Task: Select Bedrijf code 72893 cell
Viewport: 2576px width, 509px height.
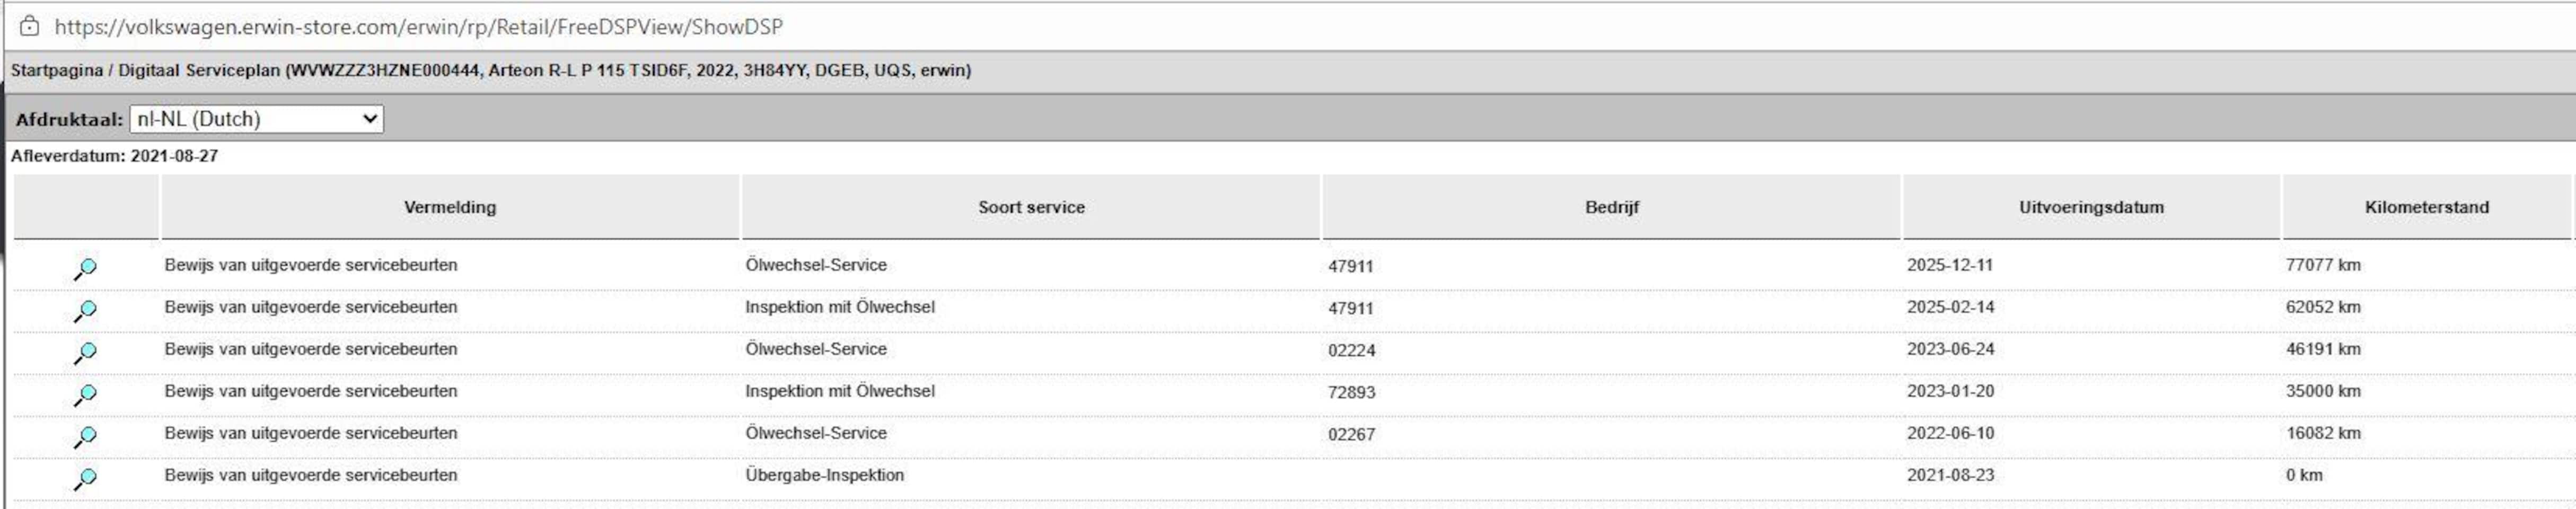Action: tap(1351, 392)
